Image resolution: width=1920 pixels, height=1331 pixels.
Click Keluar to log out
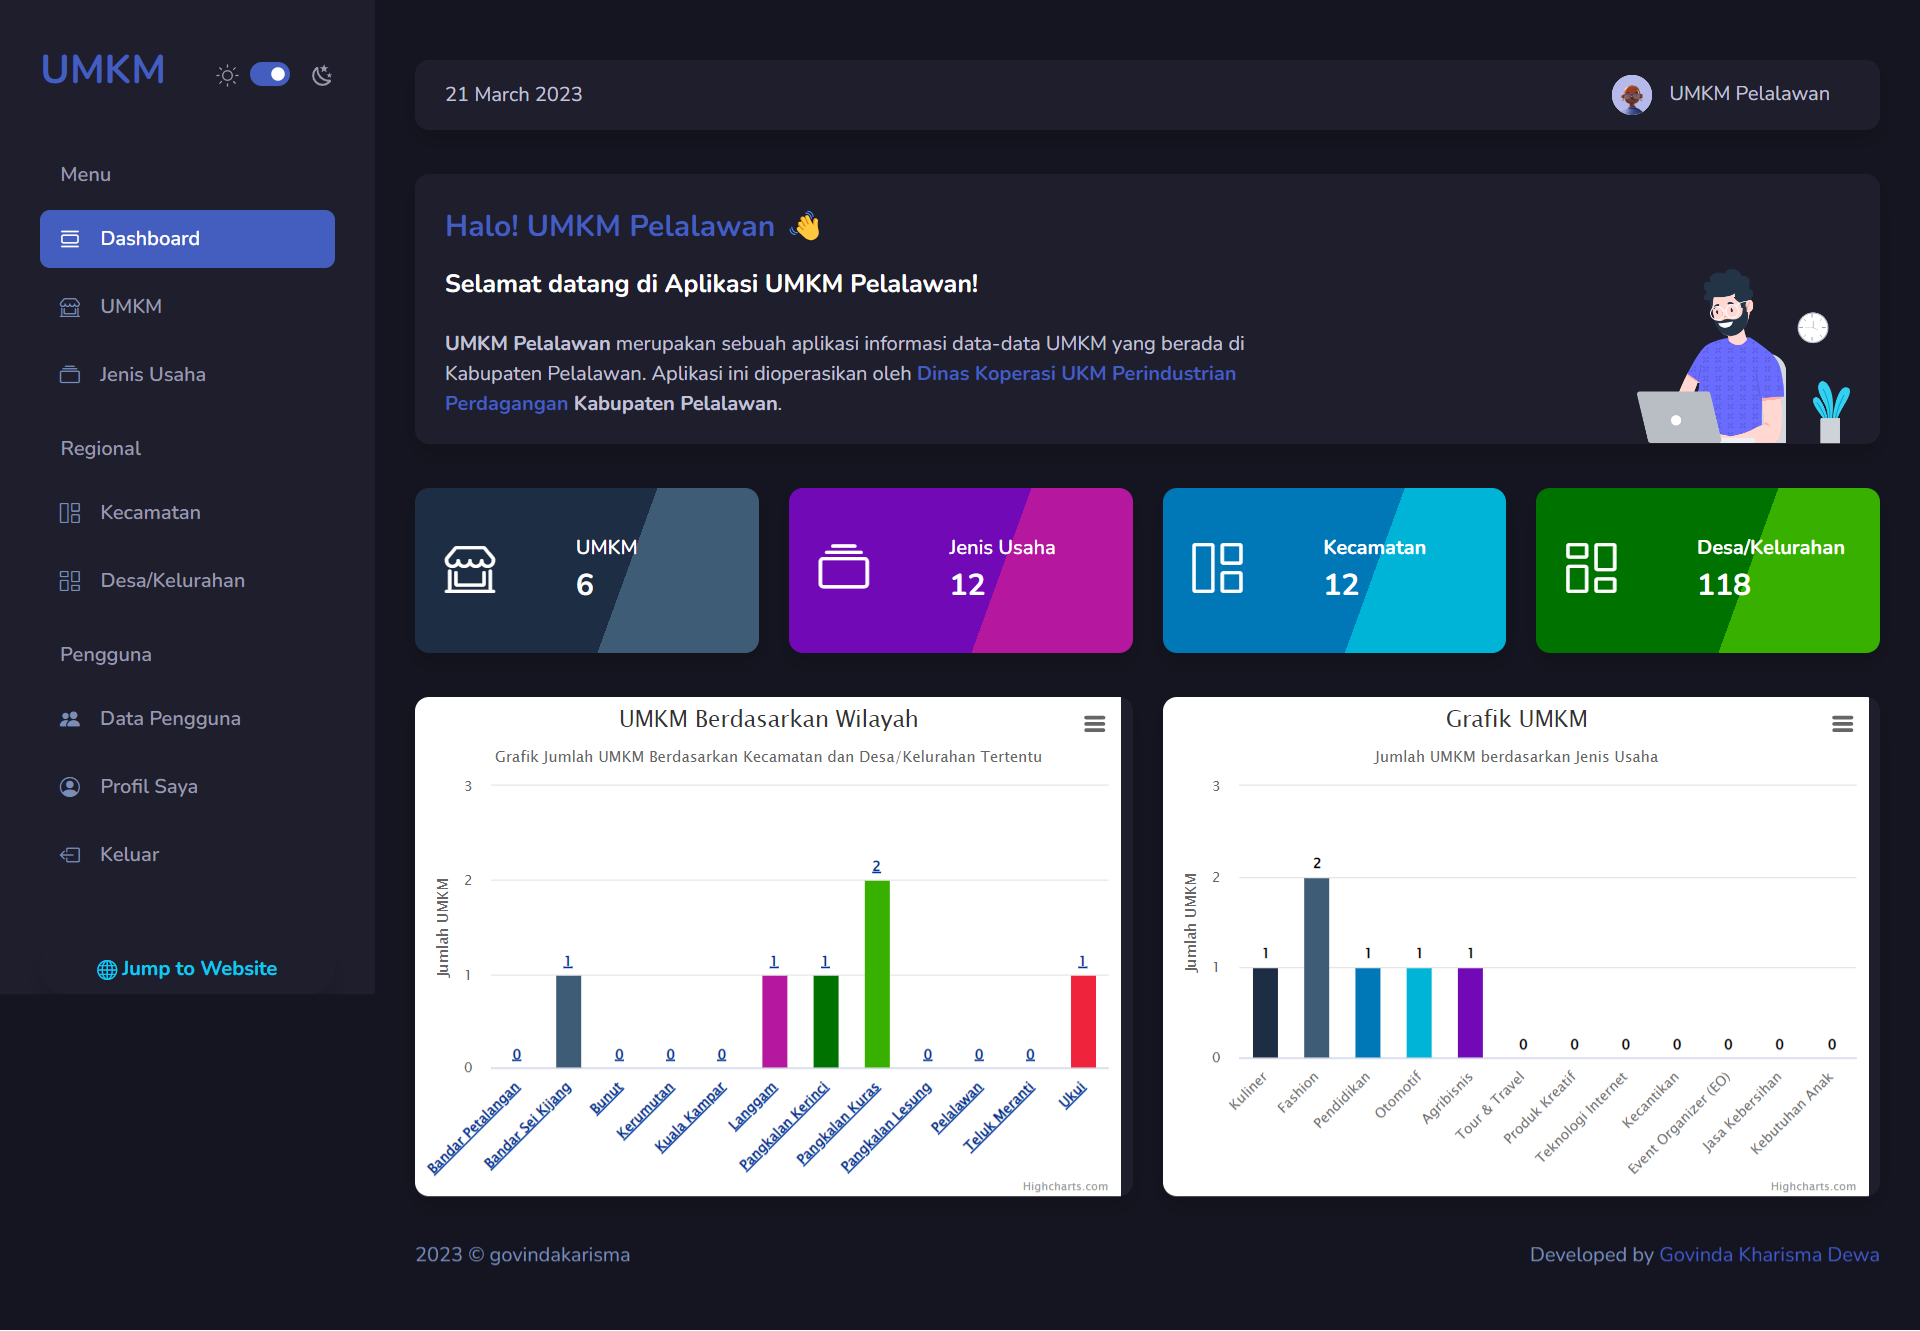click(187, 855)
